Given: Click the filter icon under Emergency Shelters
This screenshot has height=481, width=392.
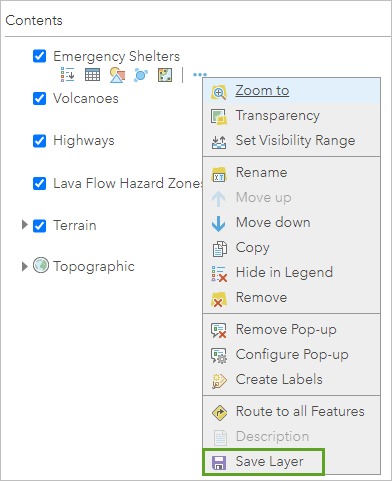Looking at the screenshot, I should 141,75.
